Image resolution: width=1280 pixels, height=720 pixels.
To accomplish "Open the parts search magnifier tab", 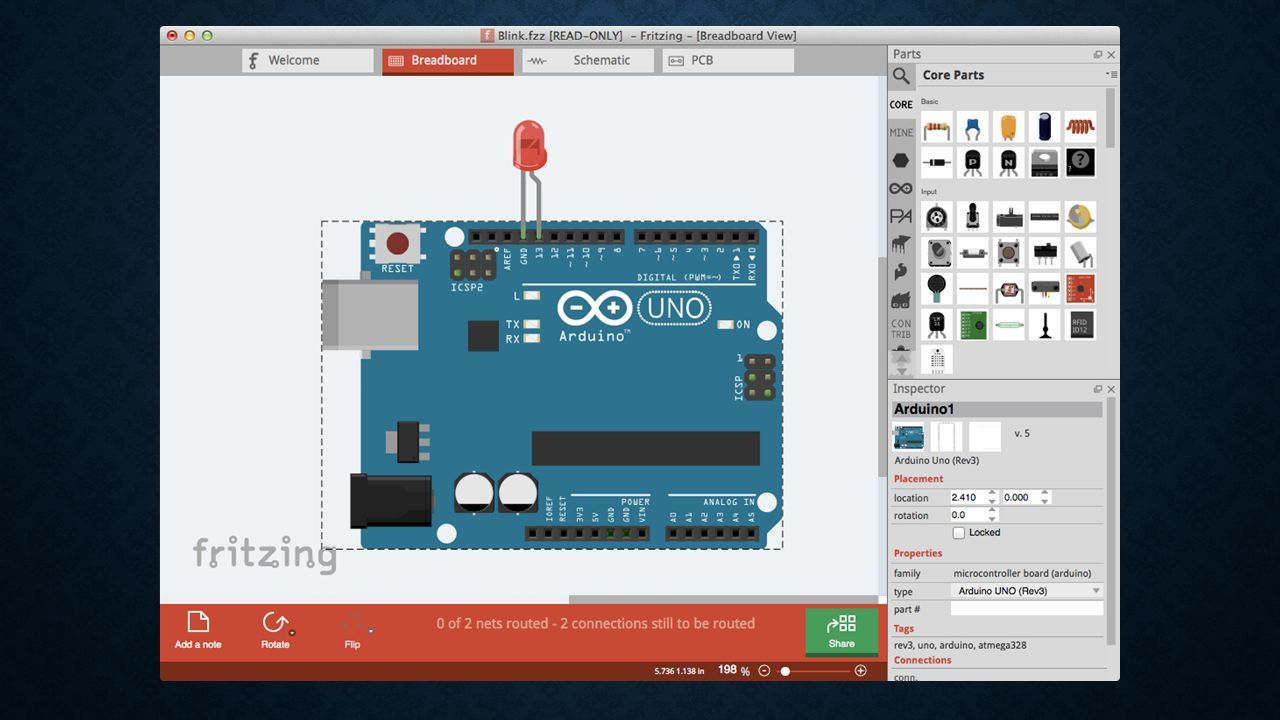I will [x=901, y=76].
